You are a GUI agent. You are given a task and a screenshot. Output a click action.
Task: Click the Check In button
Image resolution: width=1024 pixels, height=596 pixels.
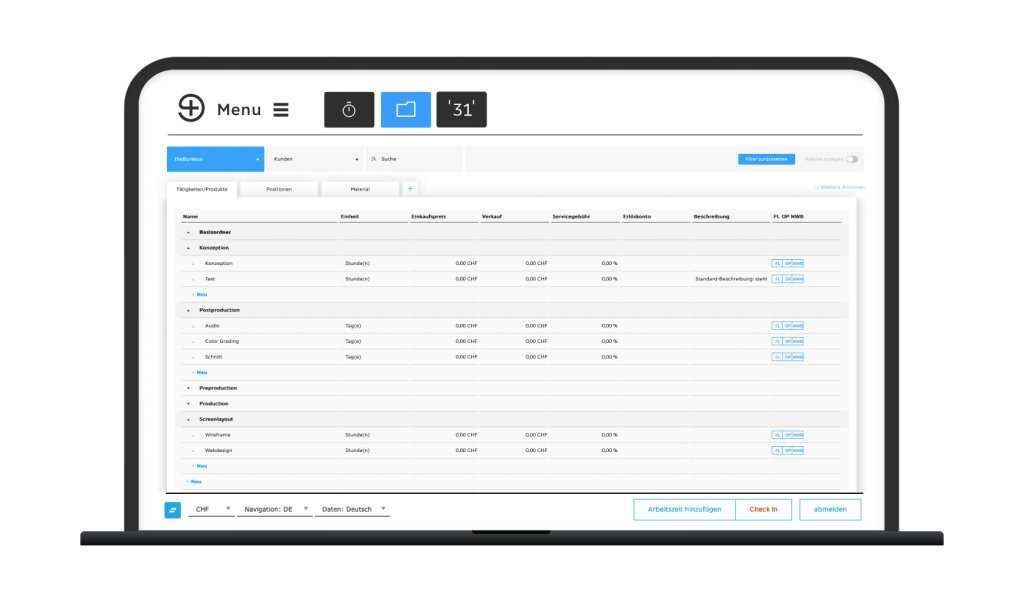pos(763,510)
